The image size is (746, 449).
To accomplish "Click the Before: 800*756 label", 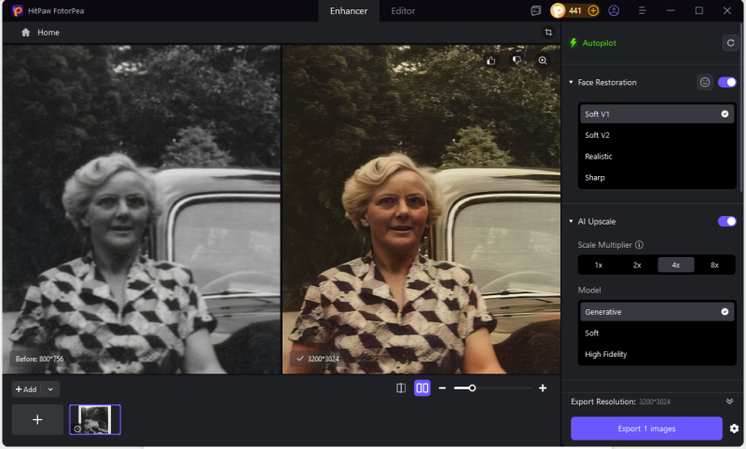I will [x=39, y=359].
